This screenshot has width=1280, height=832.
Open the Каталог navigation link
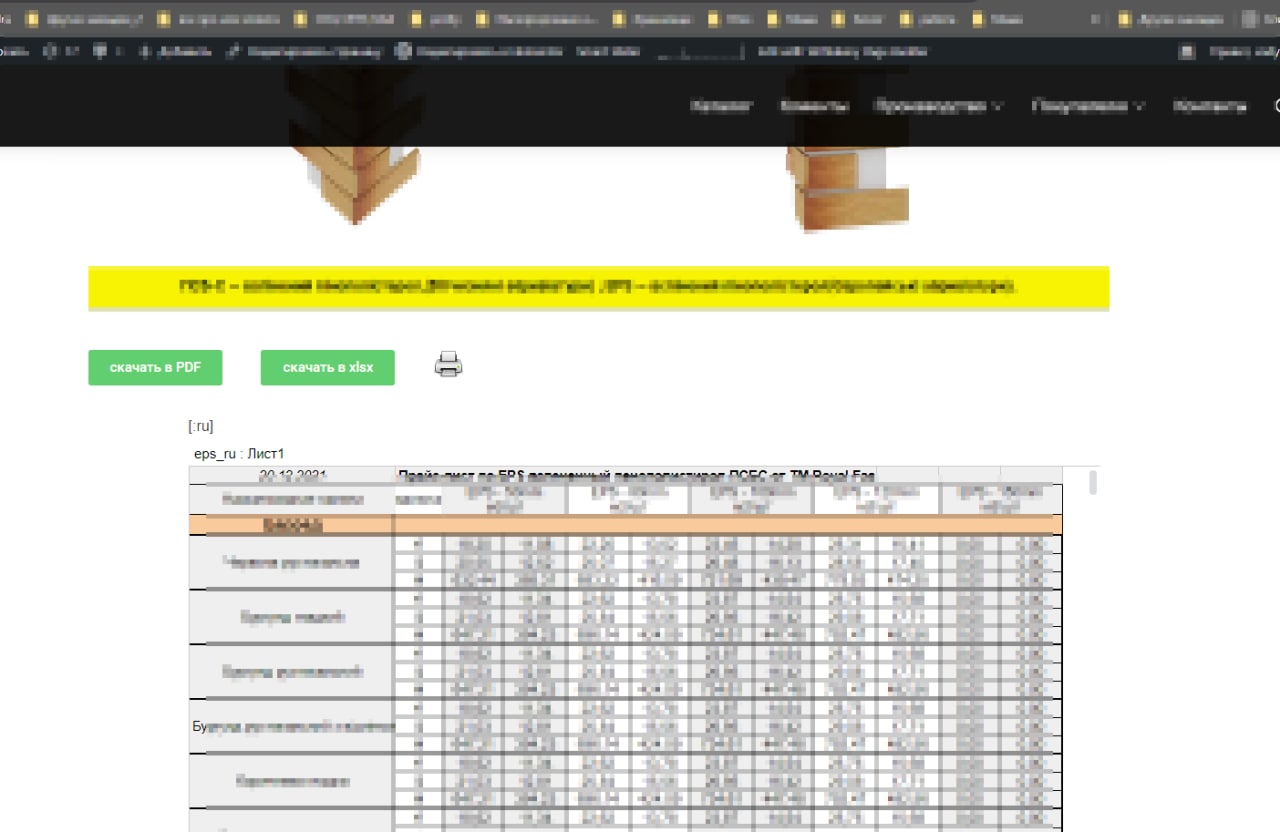click(722, 106)
